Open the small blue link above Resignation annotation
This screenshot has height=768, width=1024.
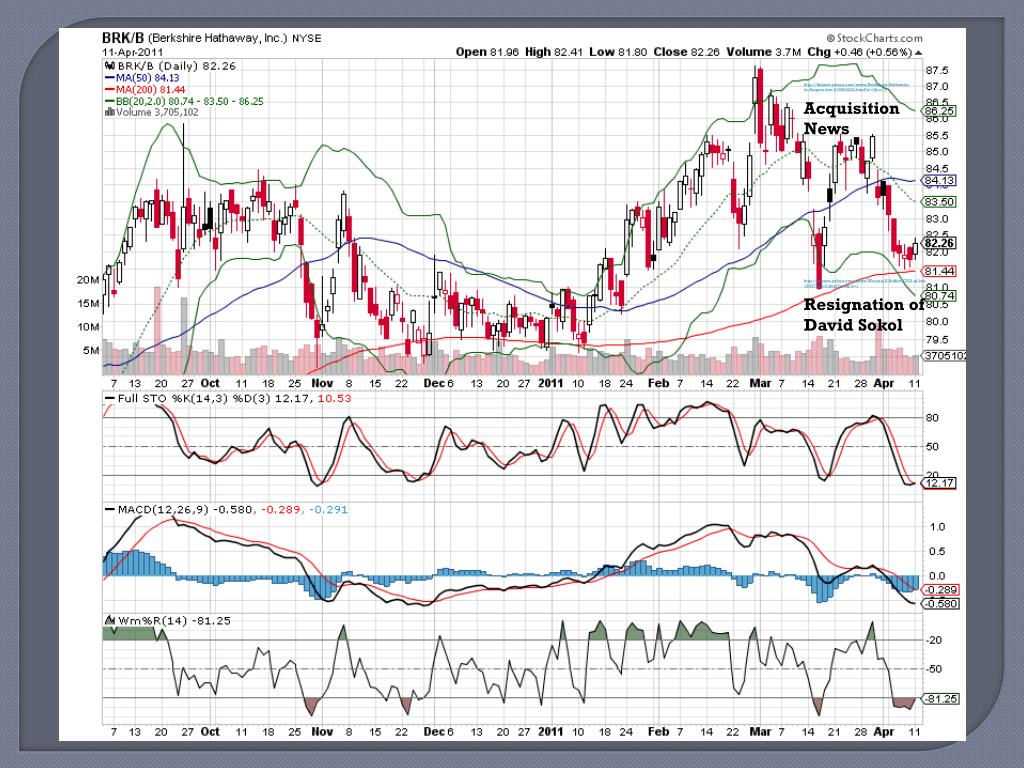[863, 283]
